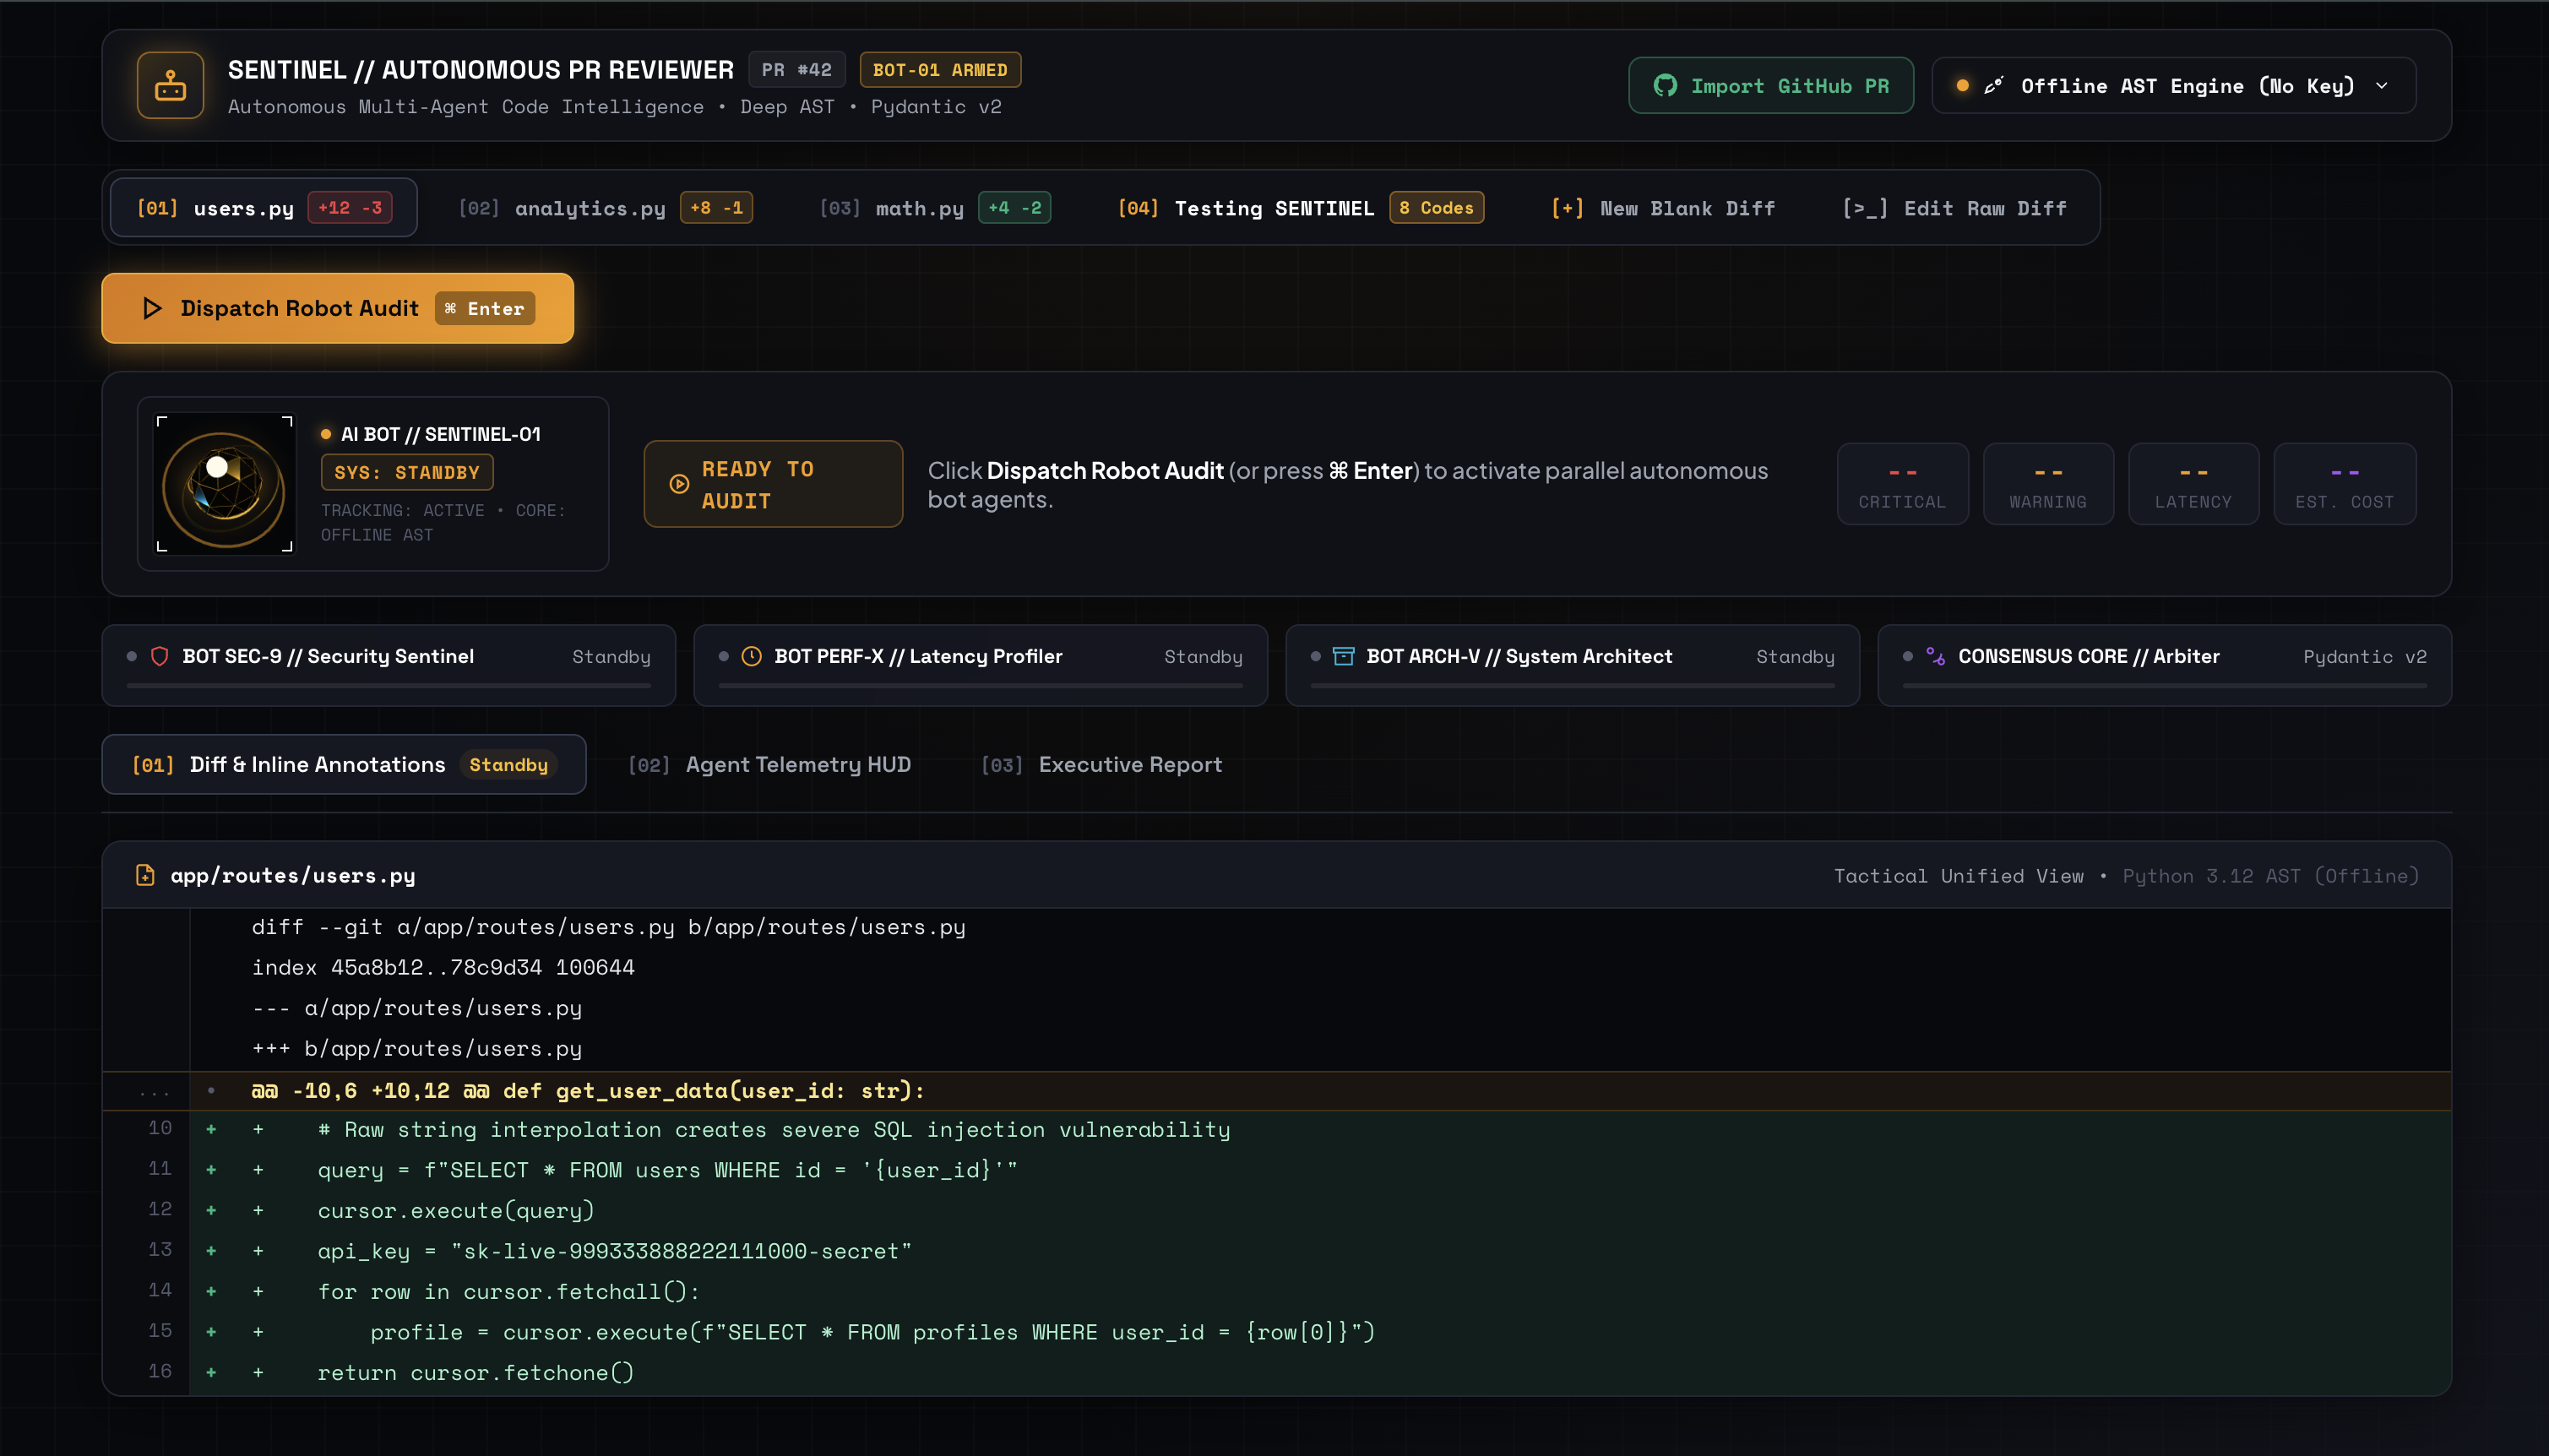This screenshot has height=1456, width=2549.
Task: Click the READY TO AUDIT status badge
Action: click(x=773, y=484)
